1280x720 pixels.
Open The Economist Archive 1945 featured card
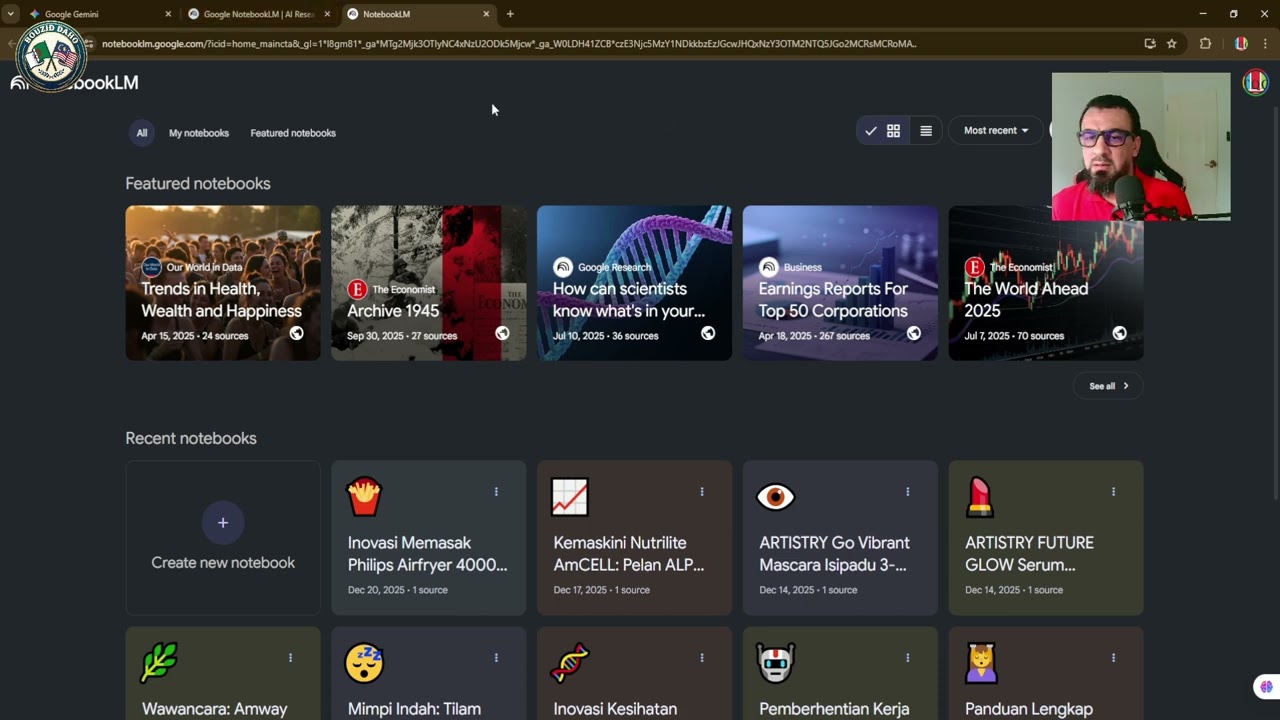[x=429, y=283]
